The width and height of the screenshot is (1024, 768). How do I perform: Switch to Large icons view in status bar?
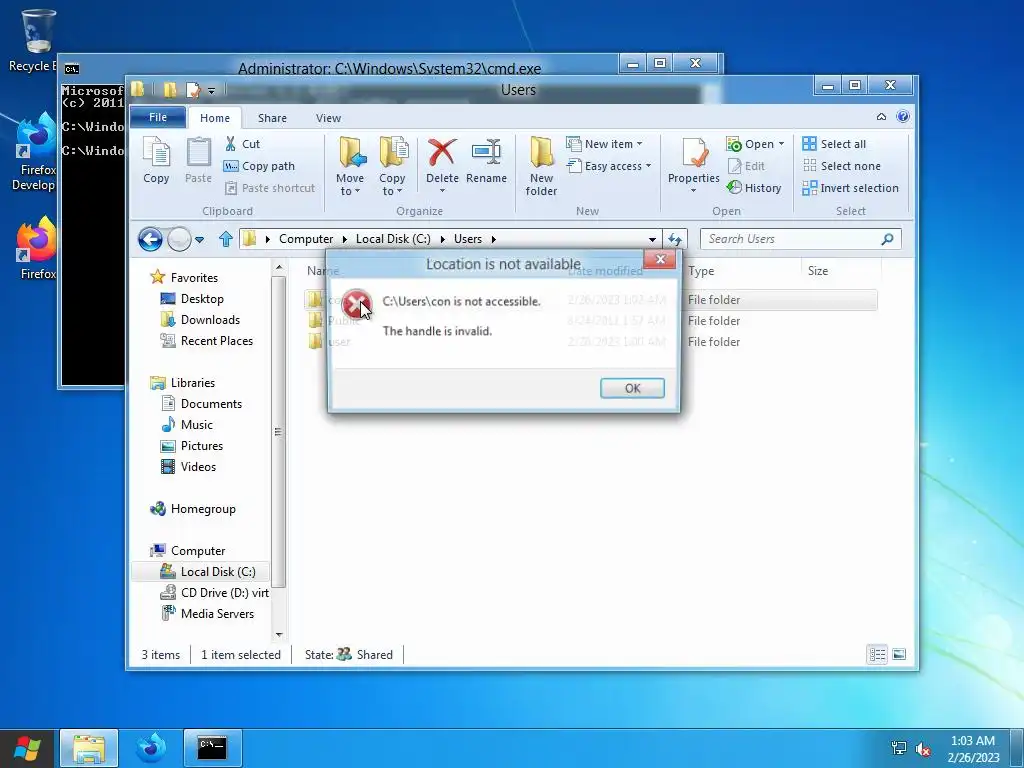click(899, 654)
